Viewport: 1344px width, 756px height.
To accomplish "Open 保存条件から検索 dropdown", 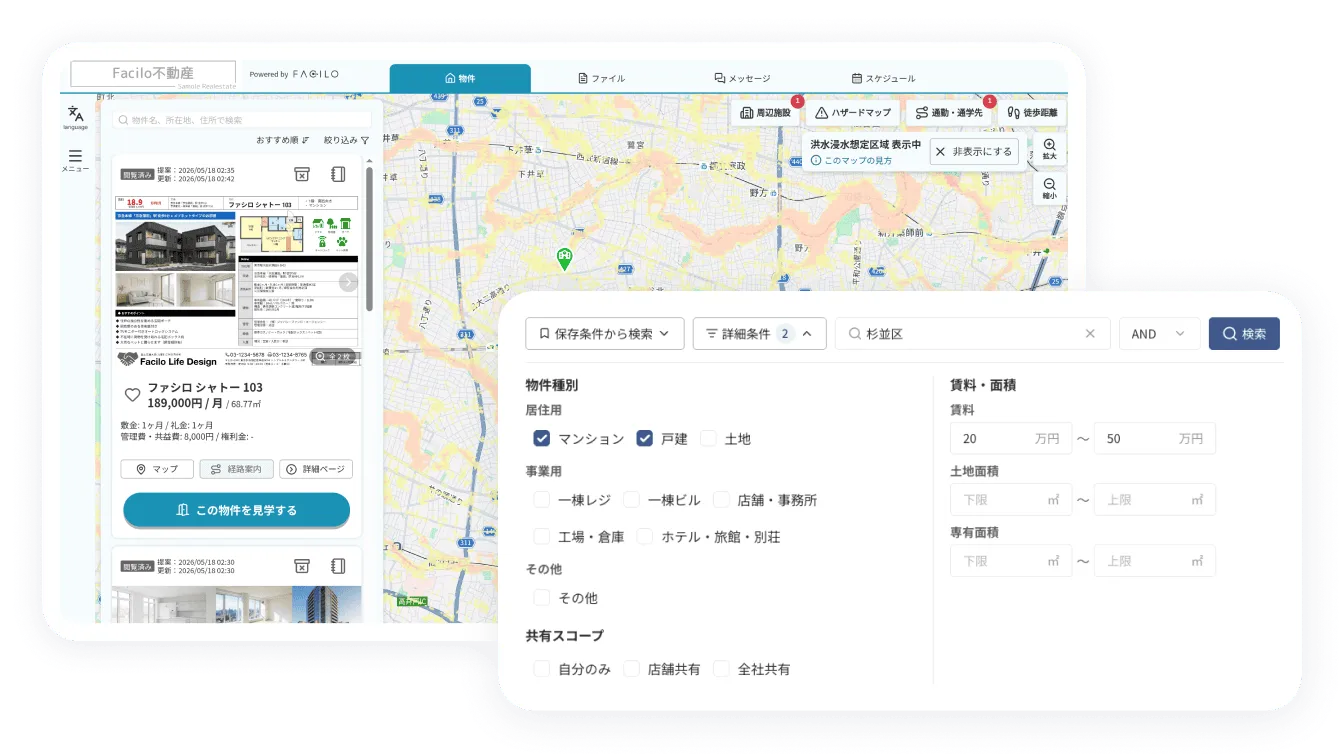I will coord(604,334).
